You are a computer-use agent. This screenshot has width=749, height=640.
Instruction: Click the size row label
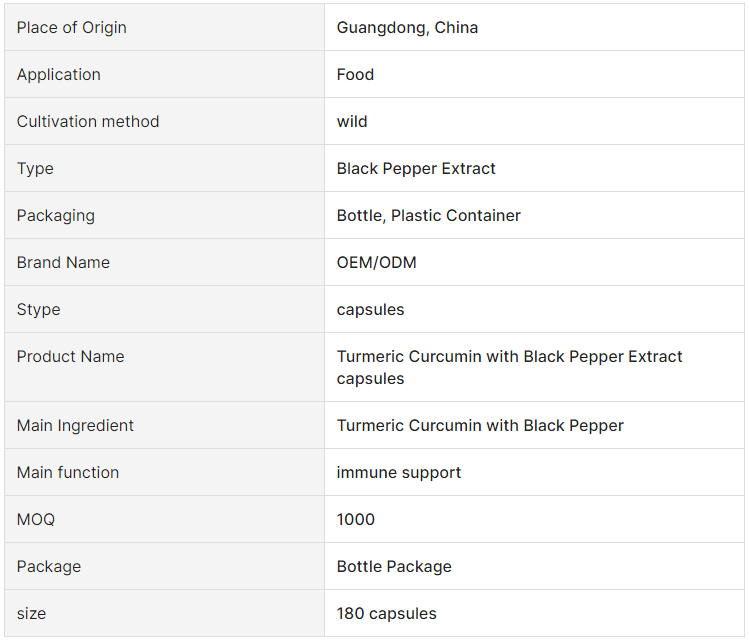coord(31,613)
